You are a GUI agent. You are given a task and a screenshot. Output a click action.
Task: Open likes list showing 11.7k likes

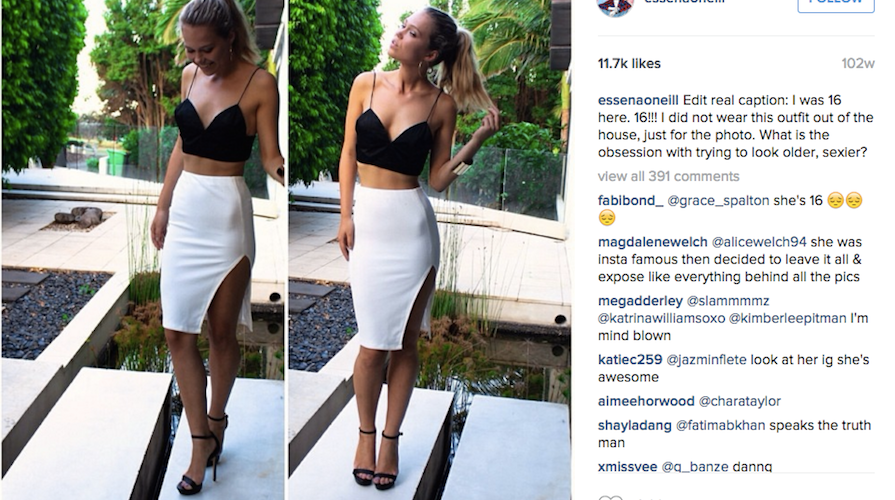(629, 63)
